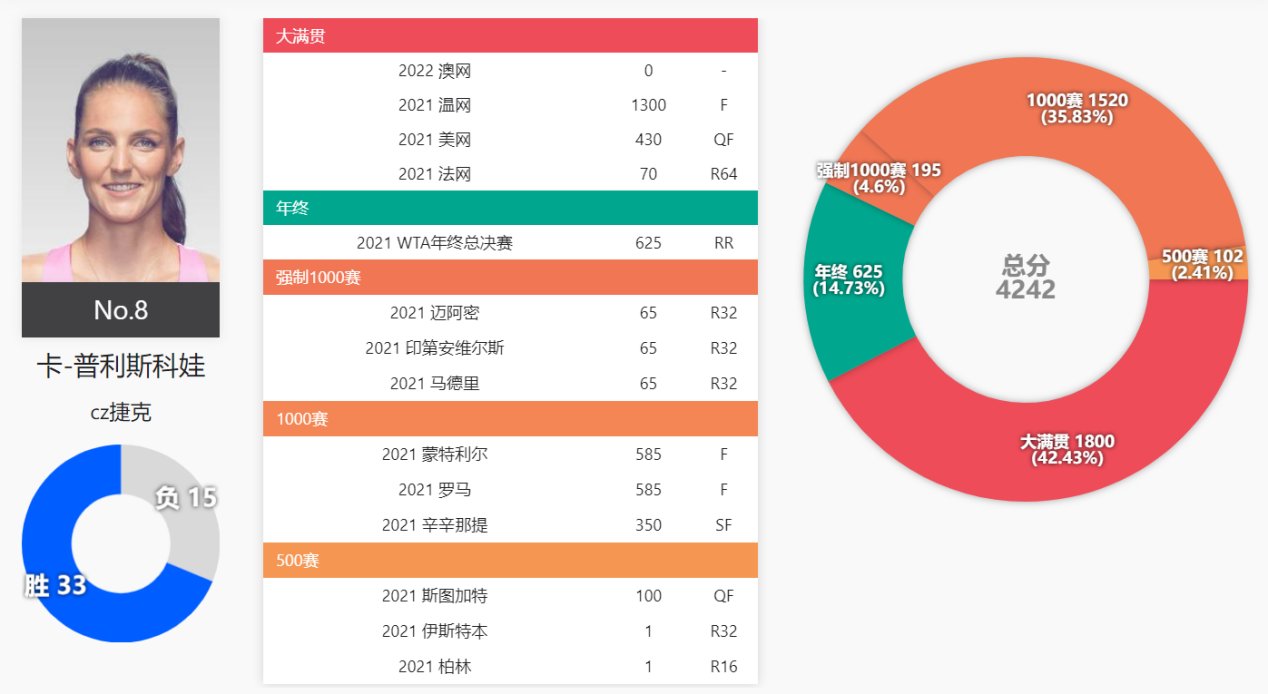
Task: Select the 2021 温网 row
Action: point(510,105)
